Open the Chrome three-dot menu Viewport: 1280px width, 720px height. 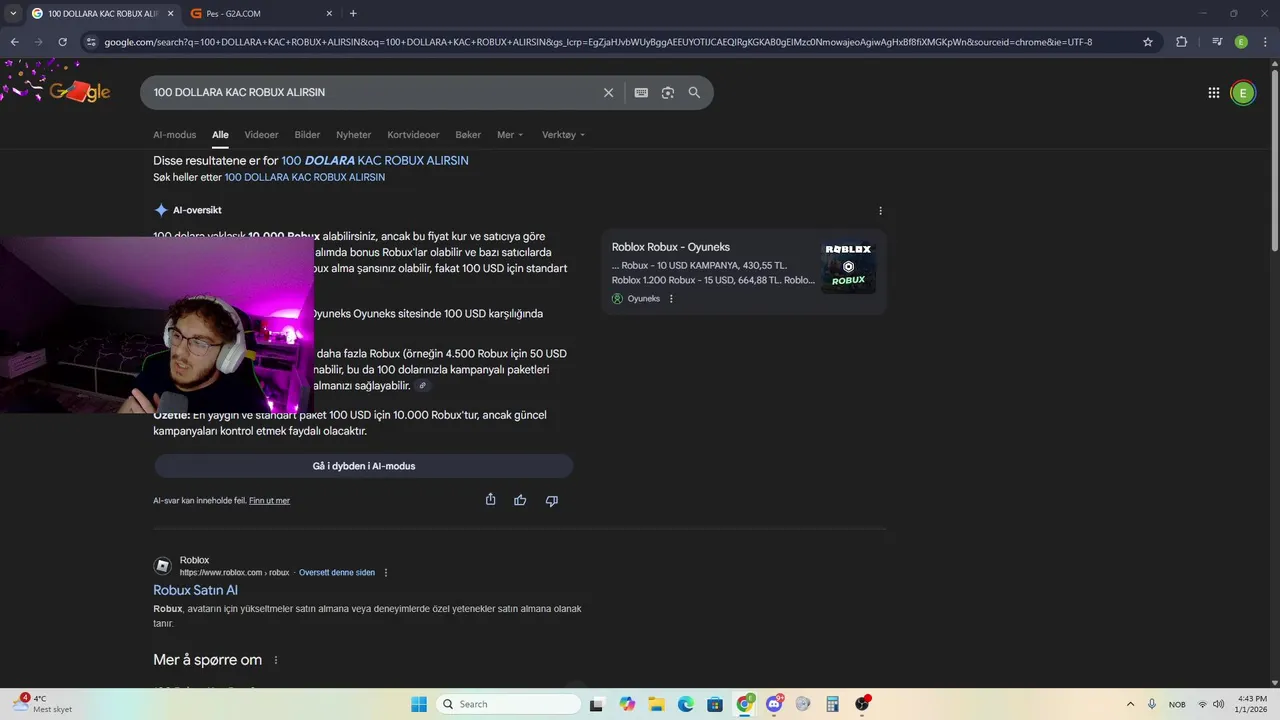coord(1265,42)
